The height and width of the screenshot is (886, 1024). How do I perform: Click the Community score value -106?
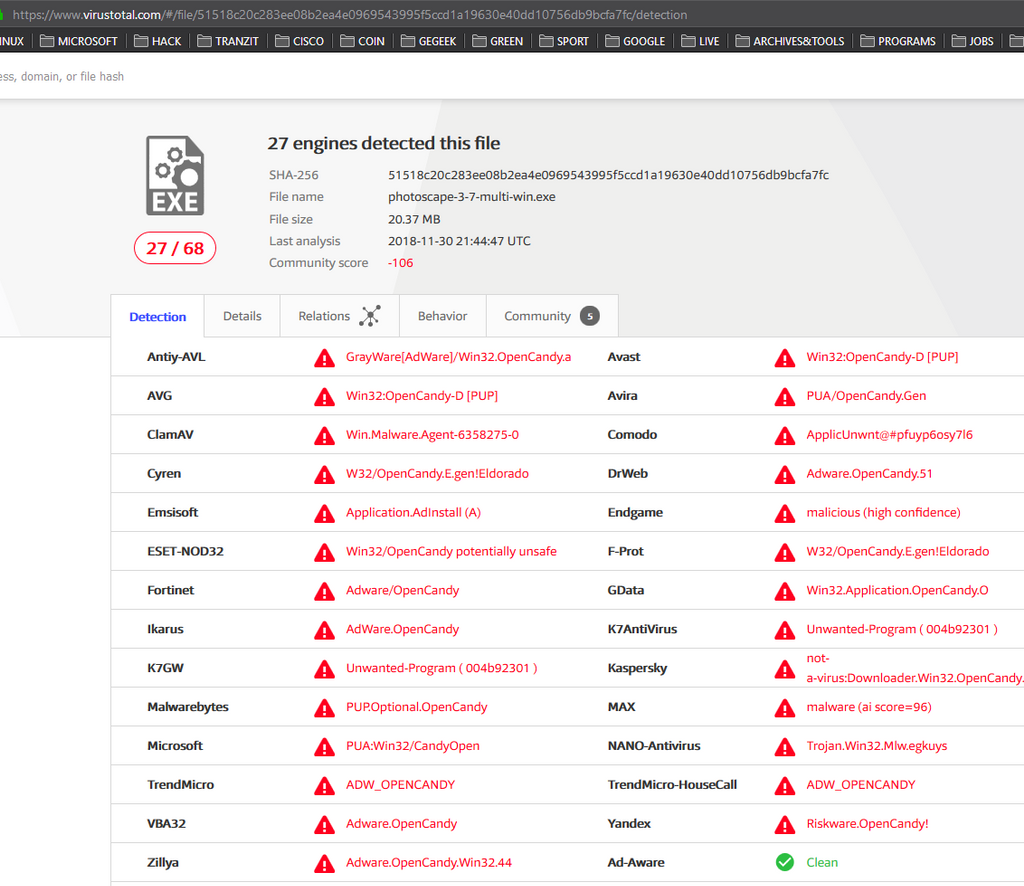click(400, 263)
